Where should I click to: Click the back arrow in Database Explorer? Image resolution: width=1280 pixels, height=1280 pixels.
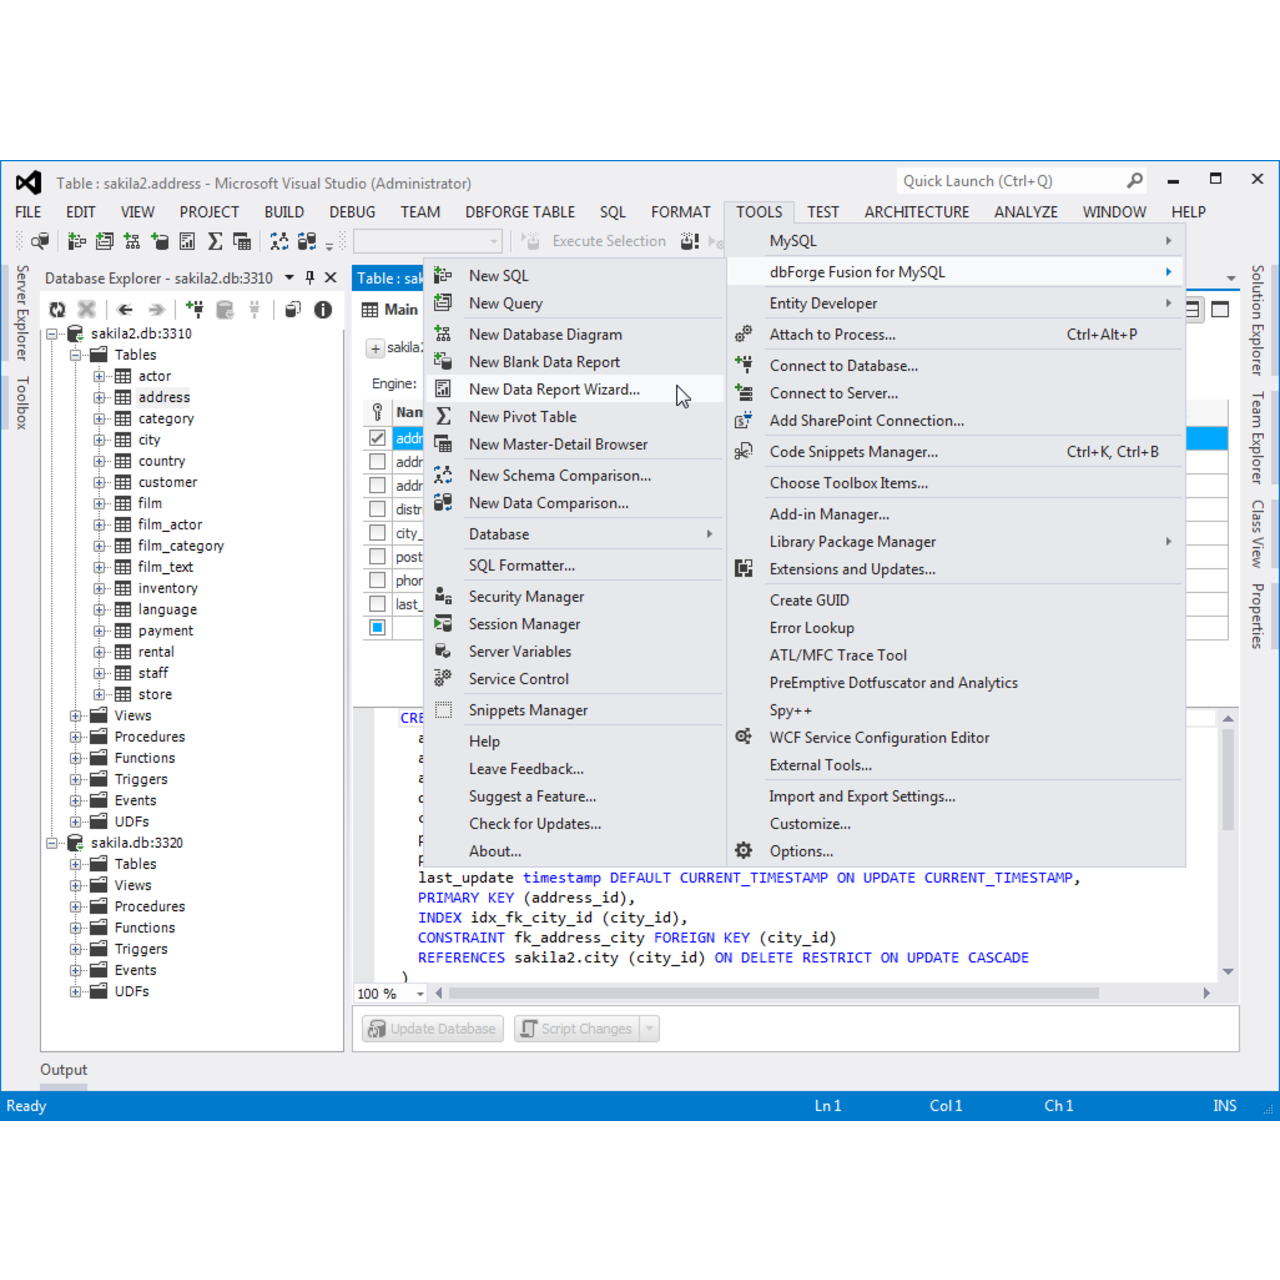(125, 310)
